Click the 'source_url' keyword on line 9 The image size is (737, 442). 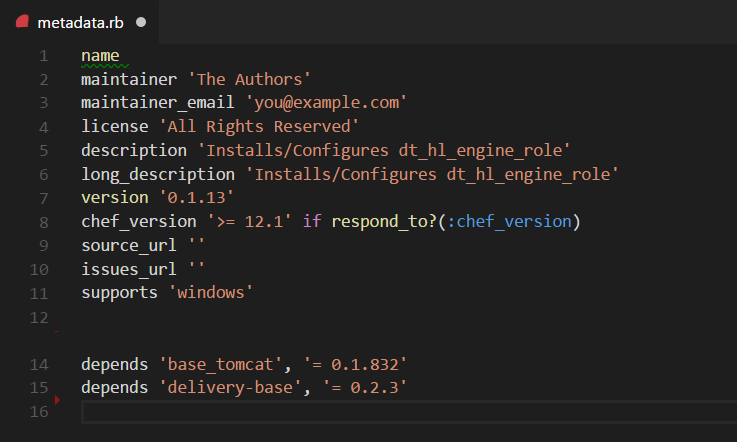(x=129, y=245)
